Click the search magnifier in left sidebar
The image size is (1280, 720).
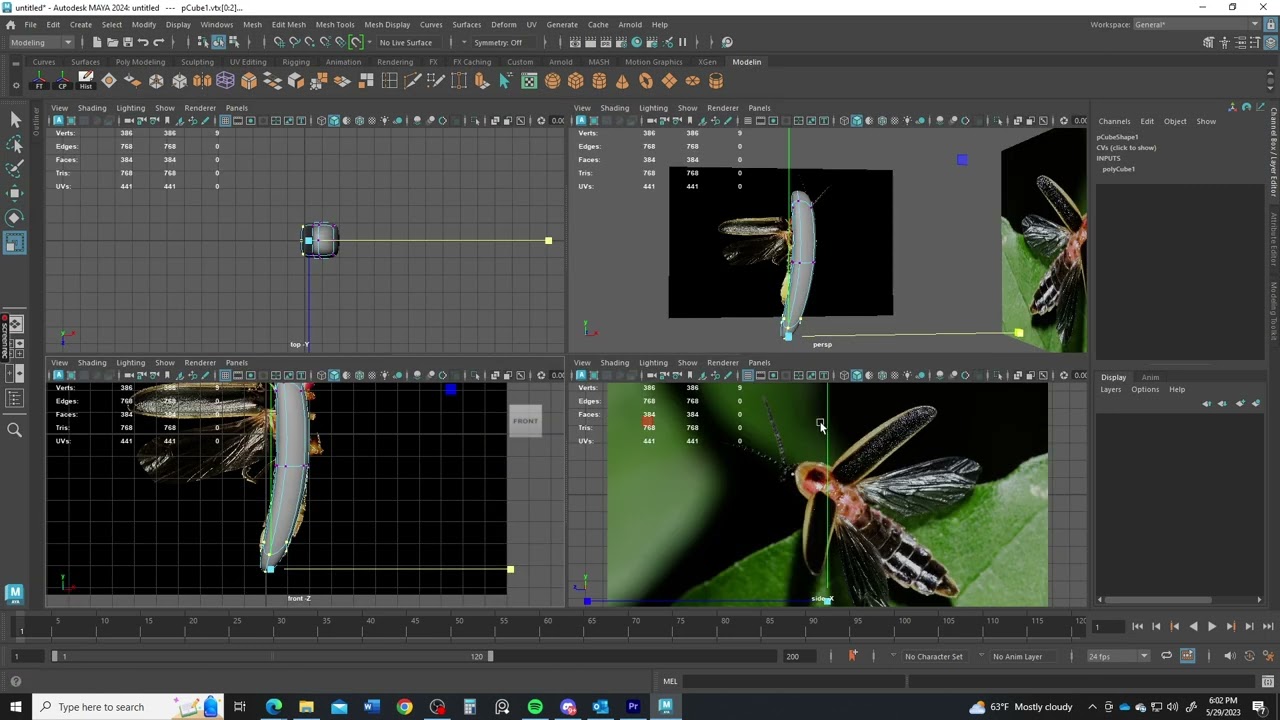click(14, 430)
